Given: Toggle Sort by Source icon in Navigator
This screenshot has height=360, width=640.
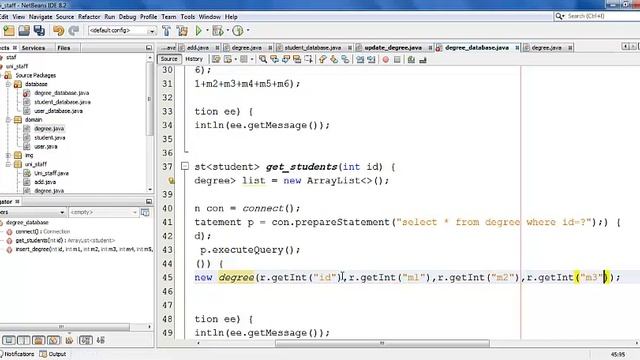Looking at the screenshot, I should pos(100,340).
